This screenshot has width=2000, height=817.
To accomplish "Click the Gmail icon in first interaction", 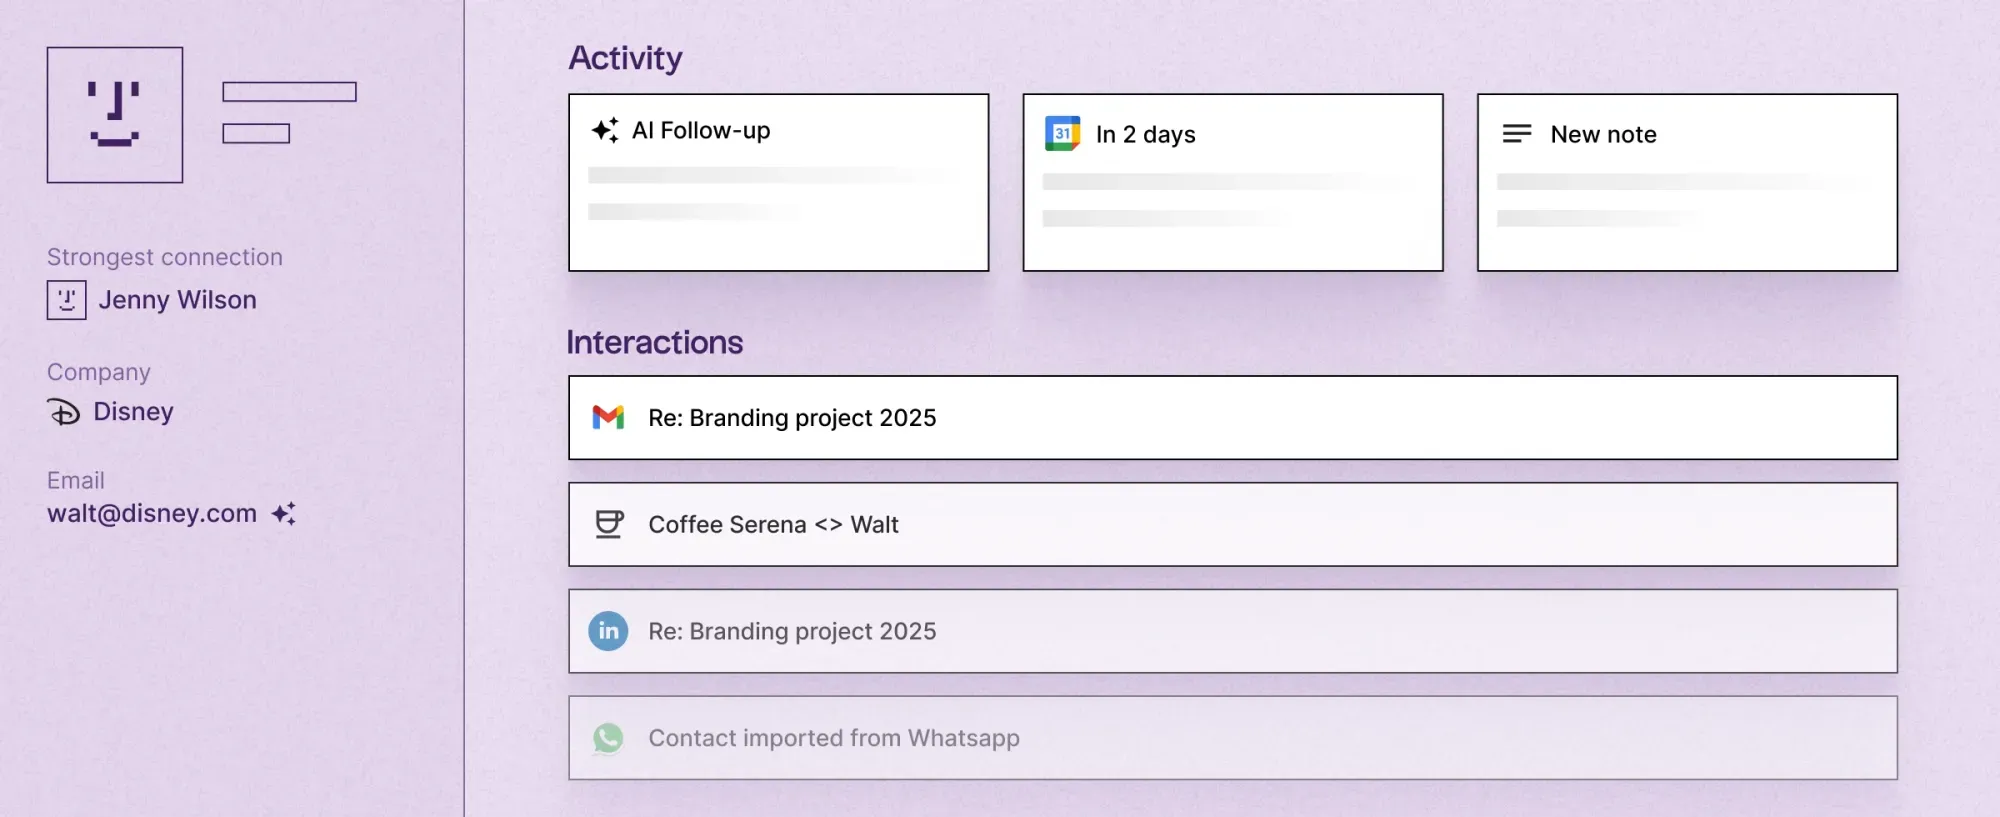I will click(x=608, y=418).
